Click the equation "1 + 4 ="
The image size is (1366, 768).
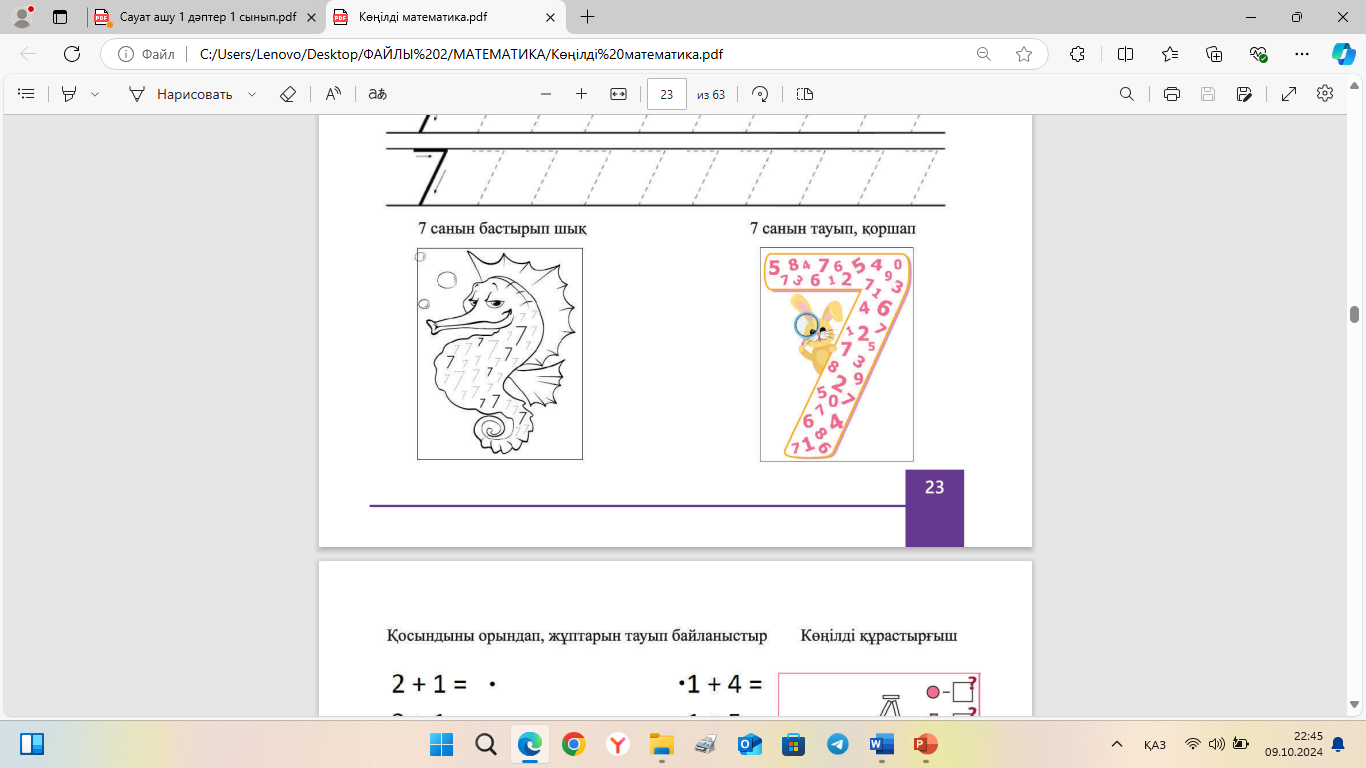click(x=724, y=685)
